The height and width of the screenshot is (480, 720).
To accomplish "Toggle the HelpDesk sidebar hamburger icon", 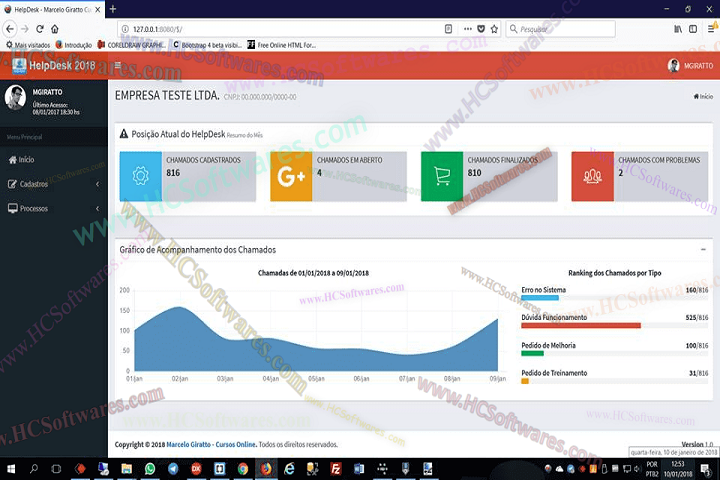I will (118, 65).
